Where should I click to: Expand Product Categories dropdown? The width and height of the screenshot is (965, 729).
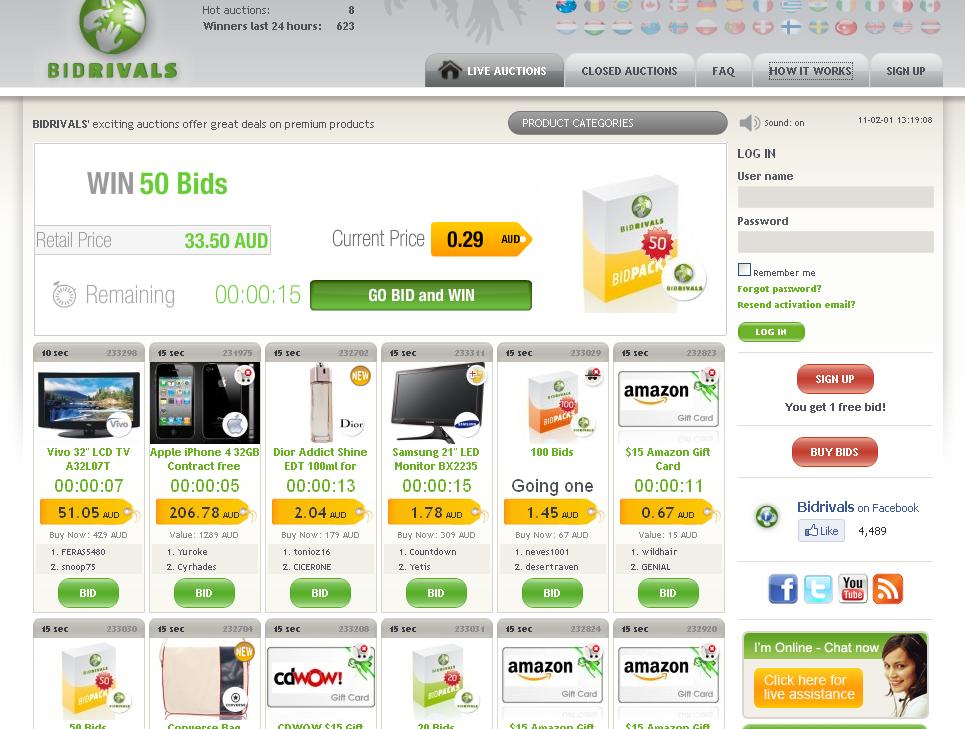tap(617, 123)
